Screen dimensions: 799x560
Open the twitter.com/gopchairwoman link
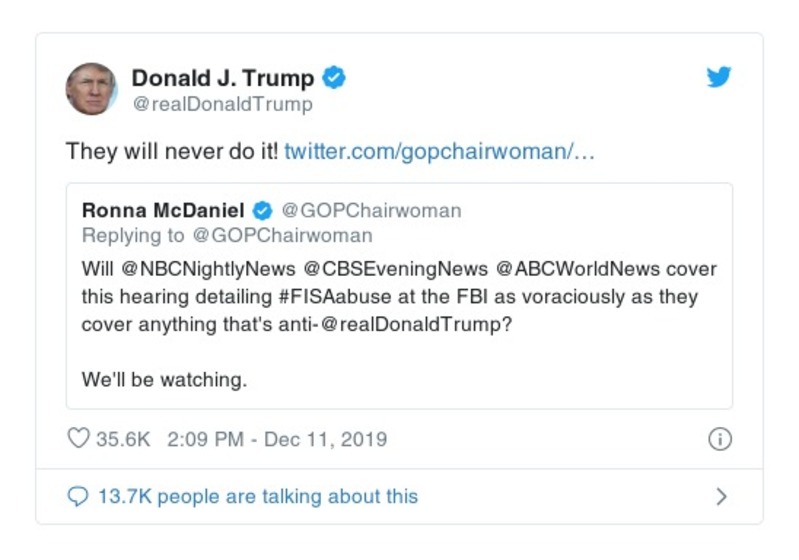pos(440,151)
